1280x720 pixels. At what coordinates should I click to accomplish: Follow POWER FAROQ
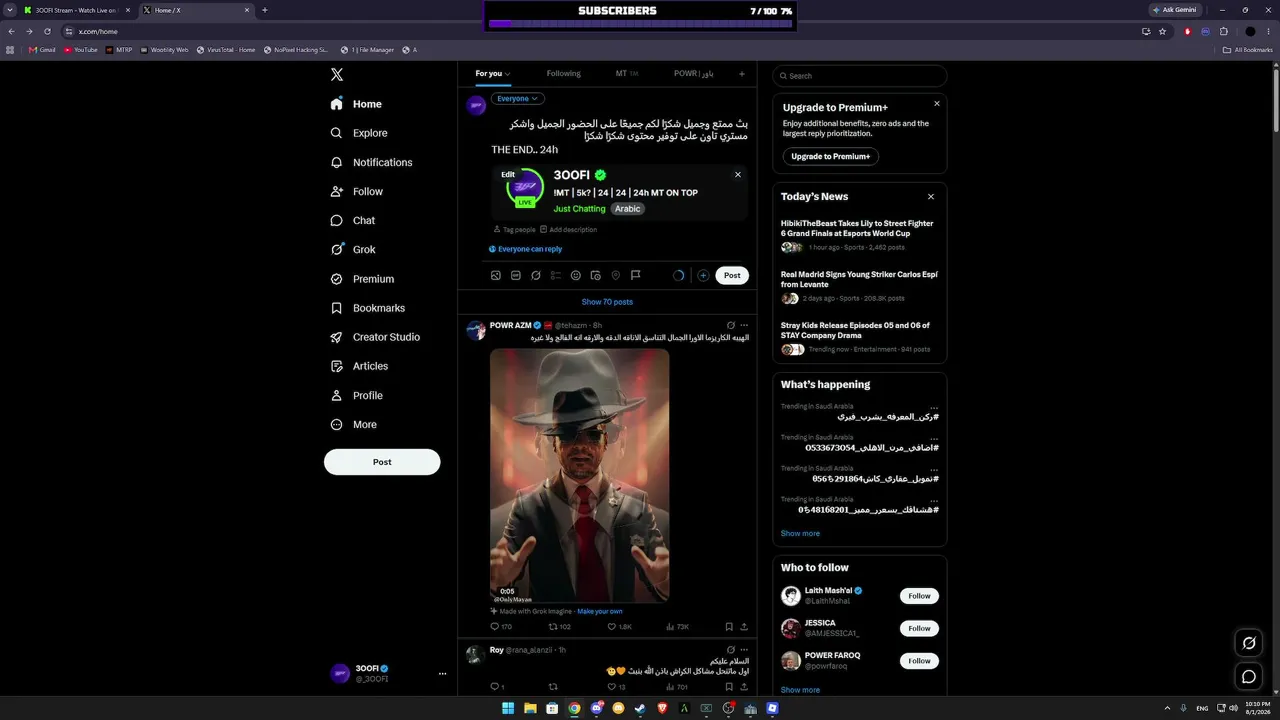tap(919, 661)
